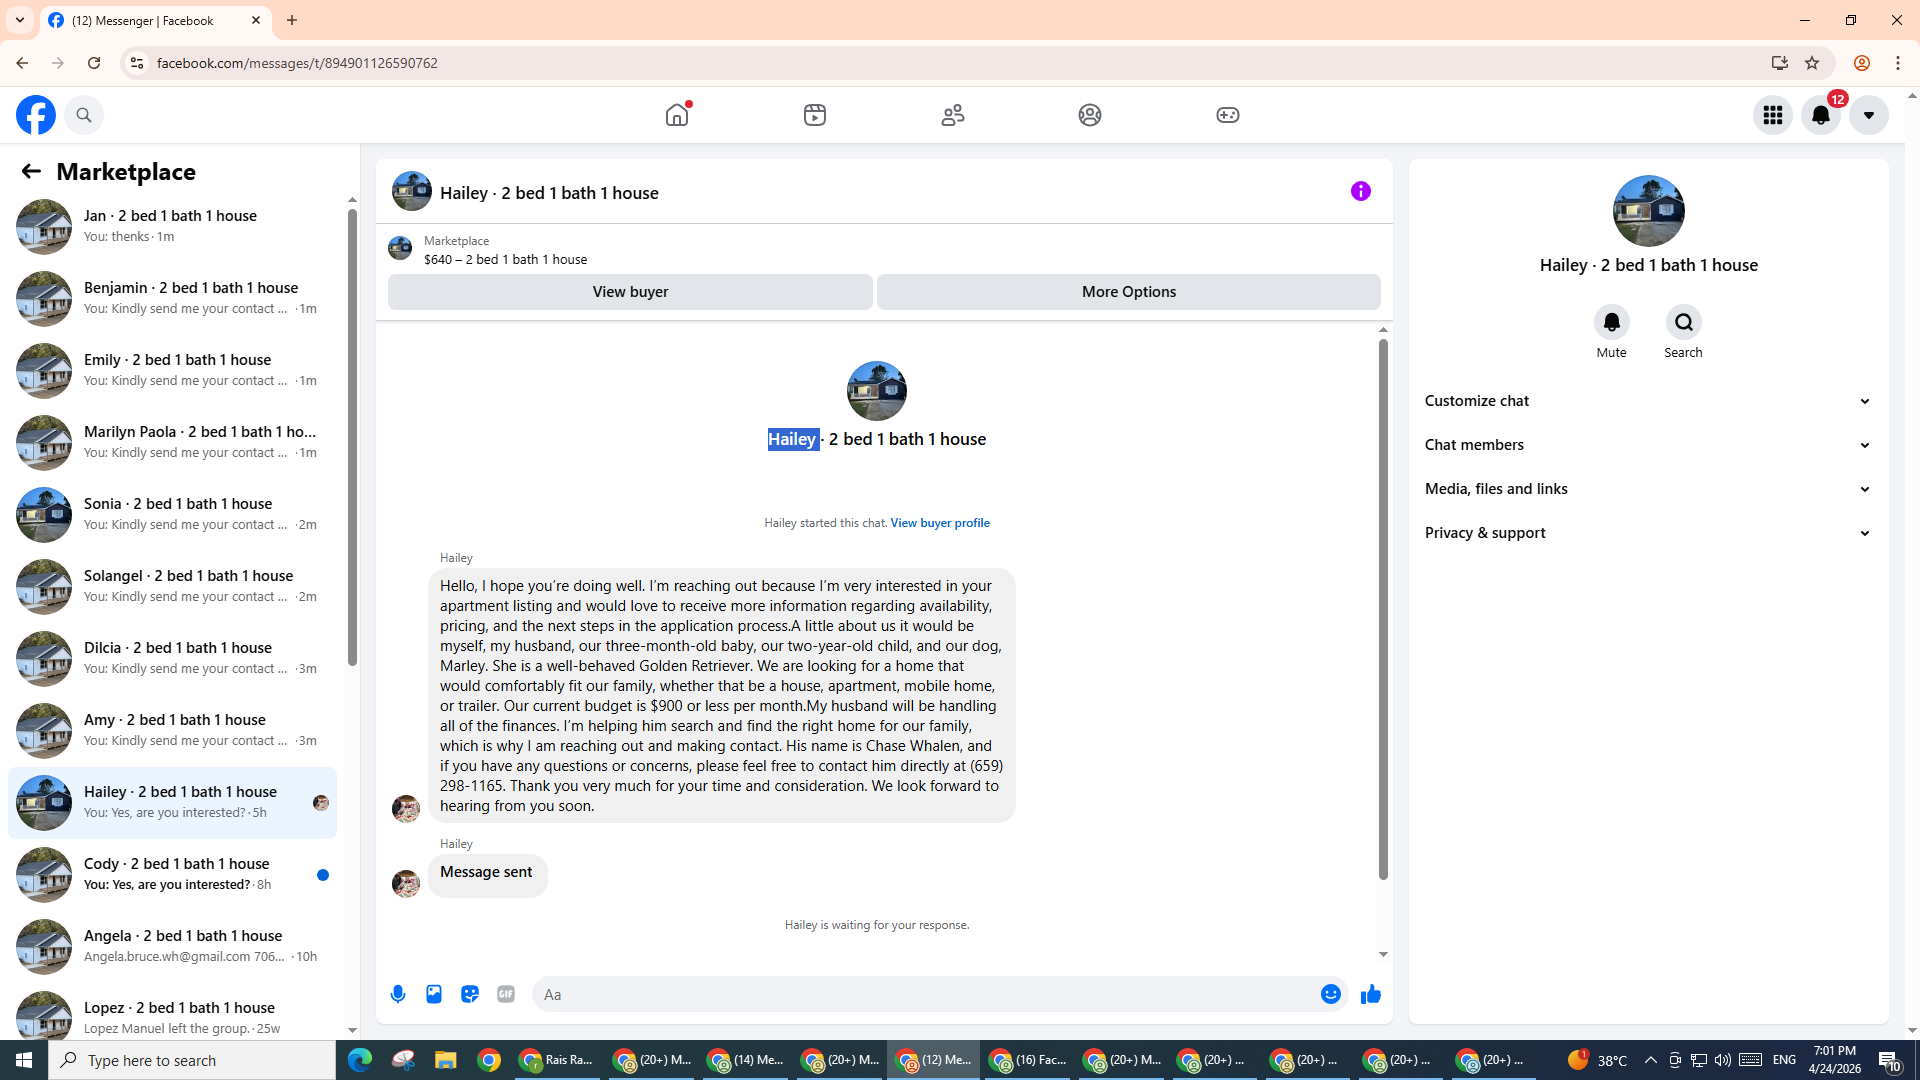Expand Privacy & support section
Screen dimensions: 1920x1080
[1648, 533]
